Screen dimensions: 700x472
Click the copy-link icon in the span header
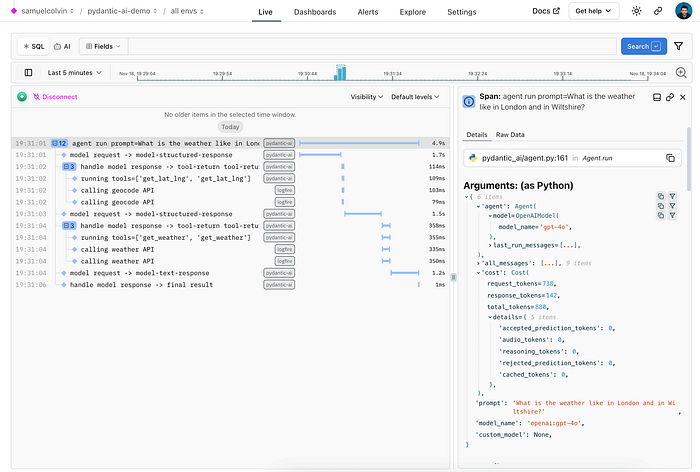(671, 97)
